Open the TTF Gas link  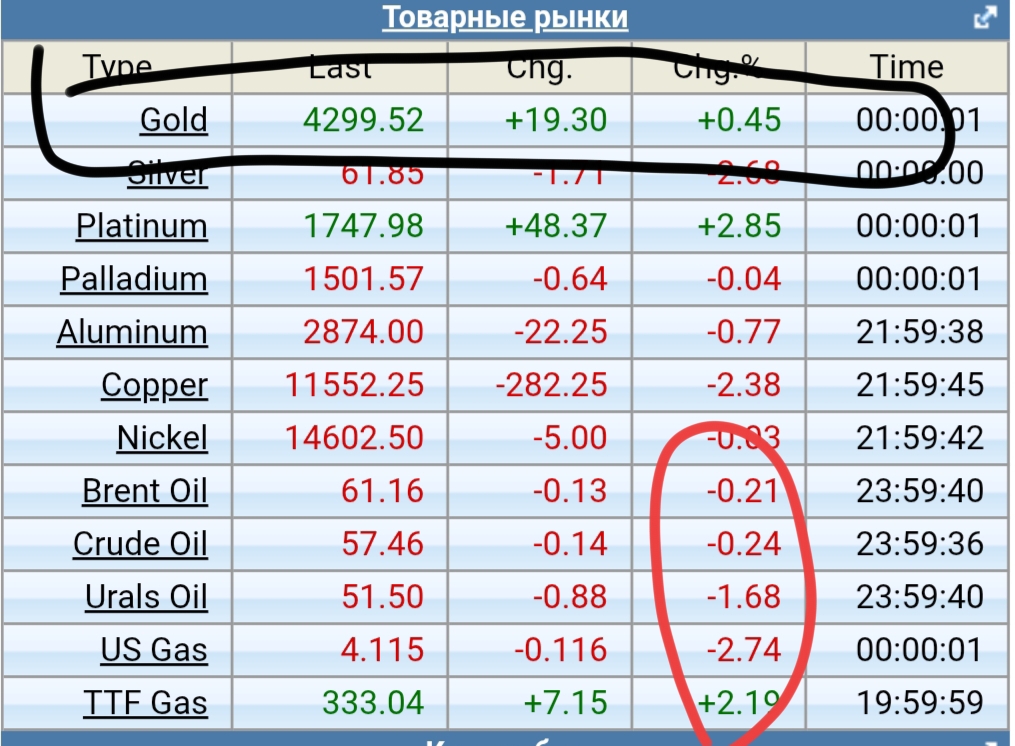click(x=145, y=703)
